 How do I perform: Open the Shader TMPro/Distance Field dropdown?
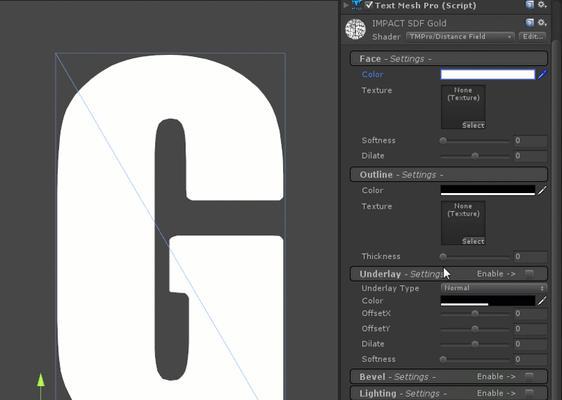(x=460, y=37)
